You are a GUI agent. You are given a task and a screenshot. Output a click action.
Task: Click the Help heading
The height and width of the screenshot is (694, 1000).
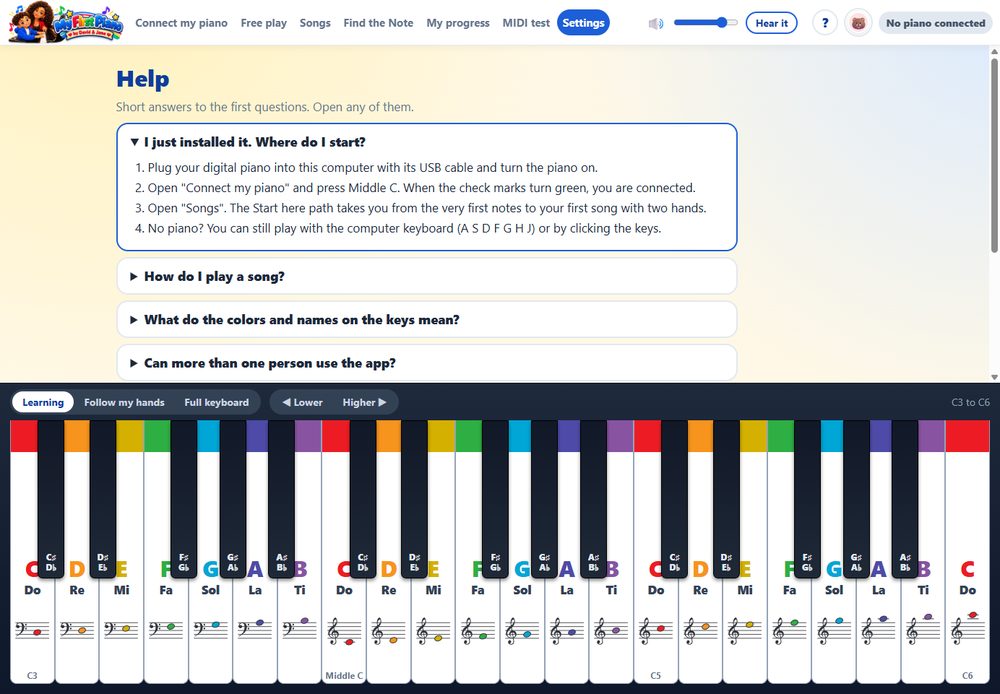click(143, 79)
